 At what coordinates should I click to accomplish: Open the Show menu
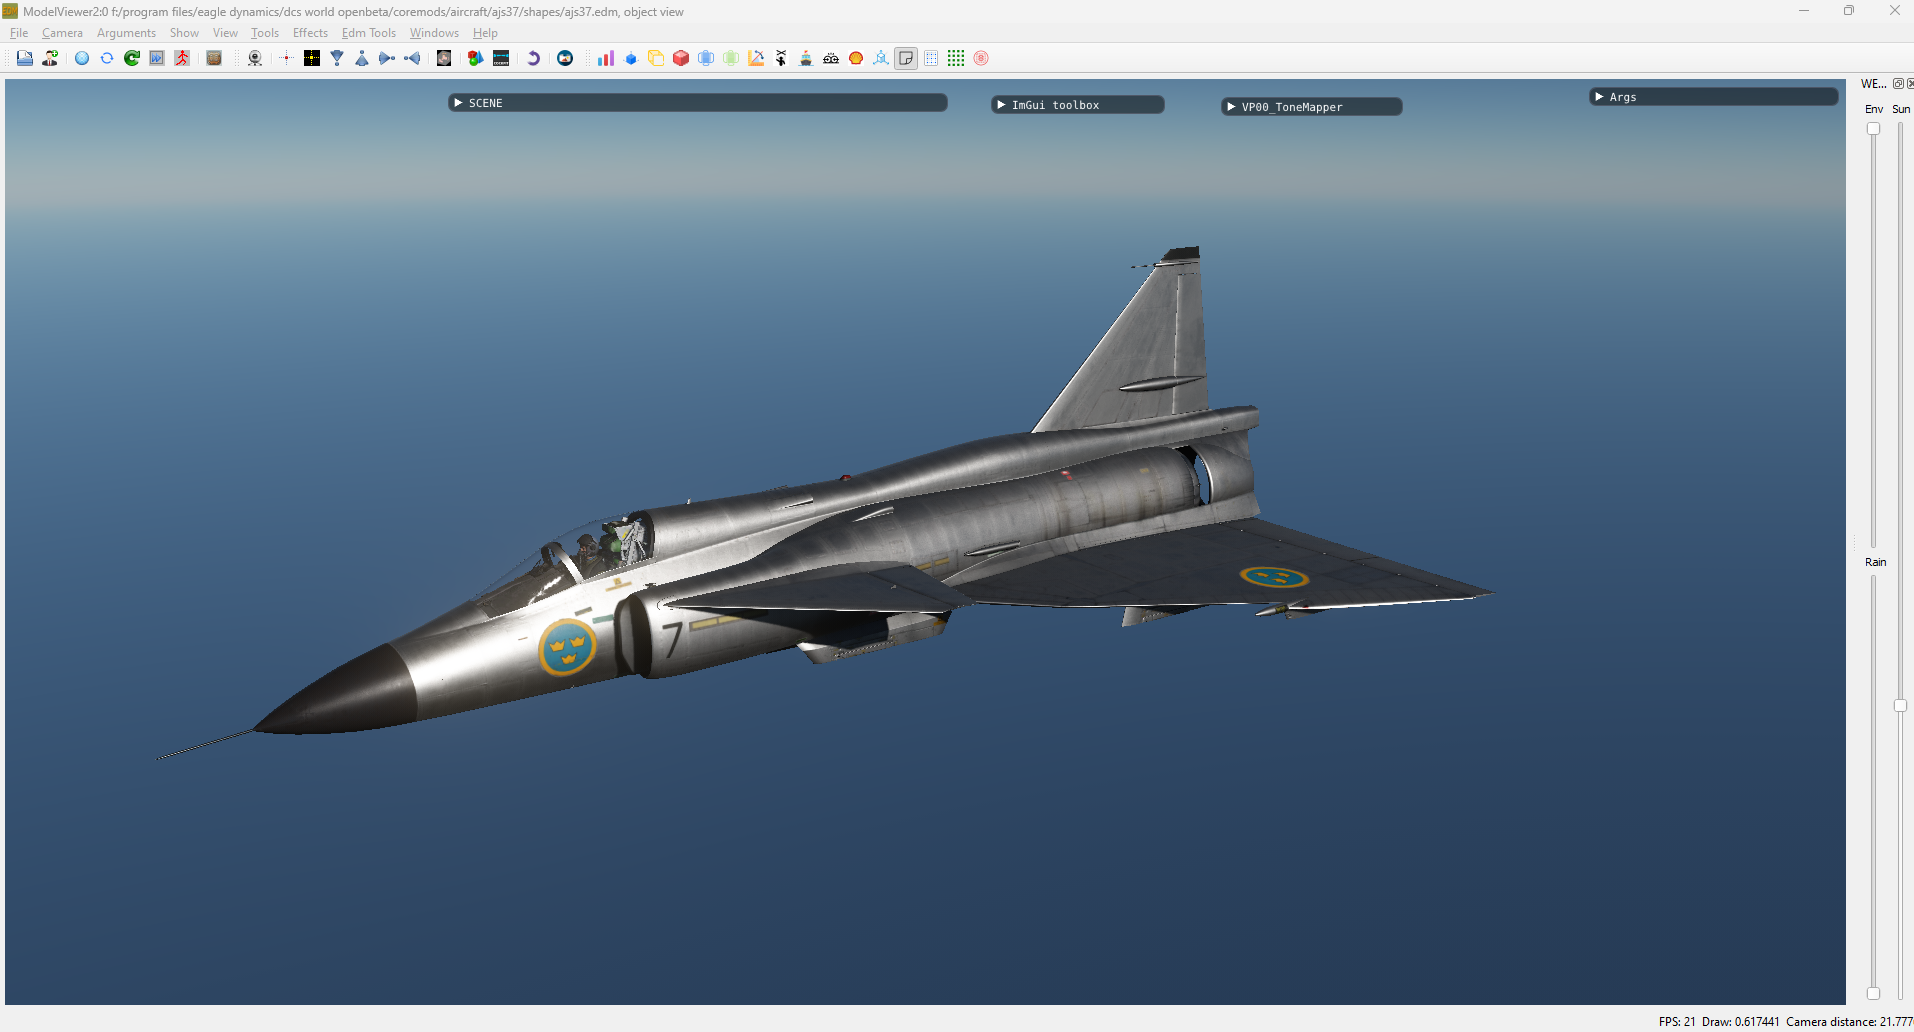pyautogui.click(x=184, y=33)
